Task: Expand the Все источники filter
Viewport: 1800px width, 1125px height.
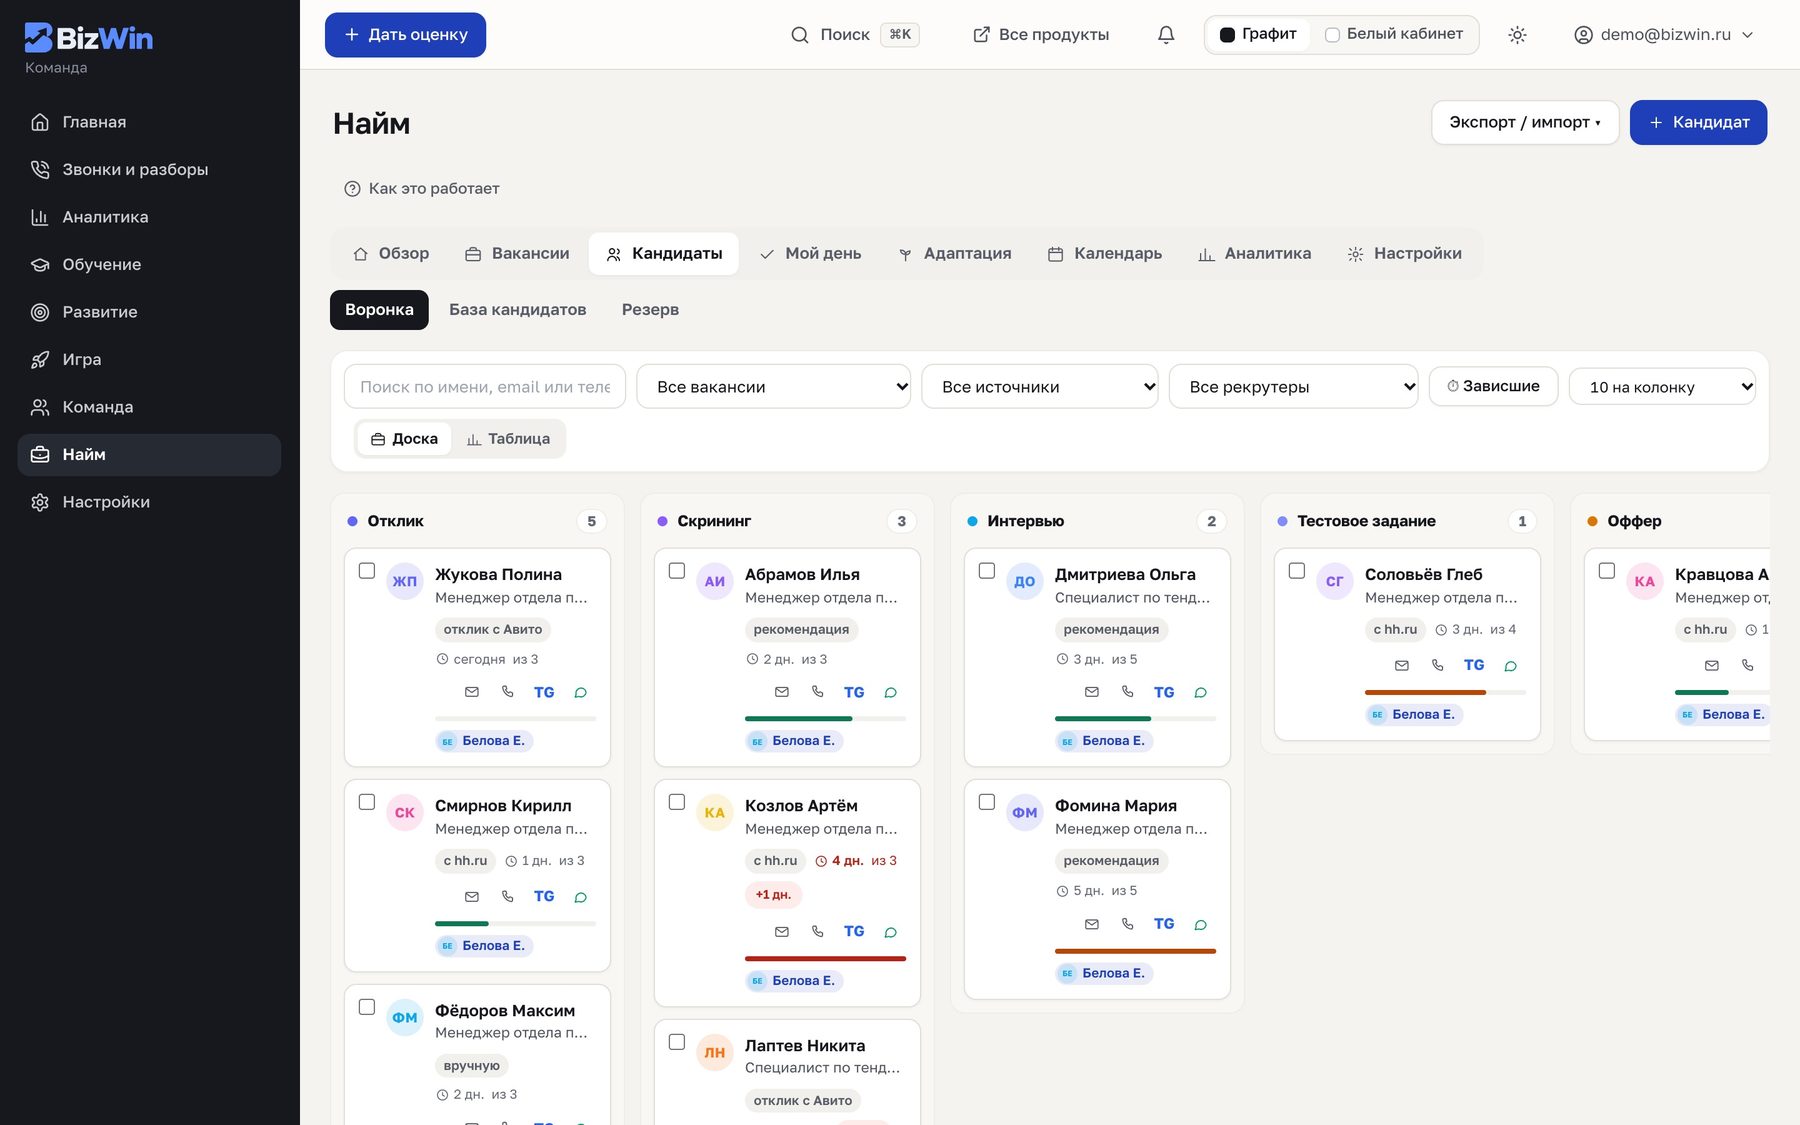Action: point(1040,387)
